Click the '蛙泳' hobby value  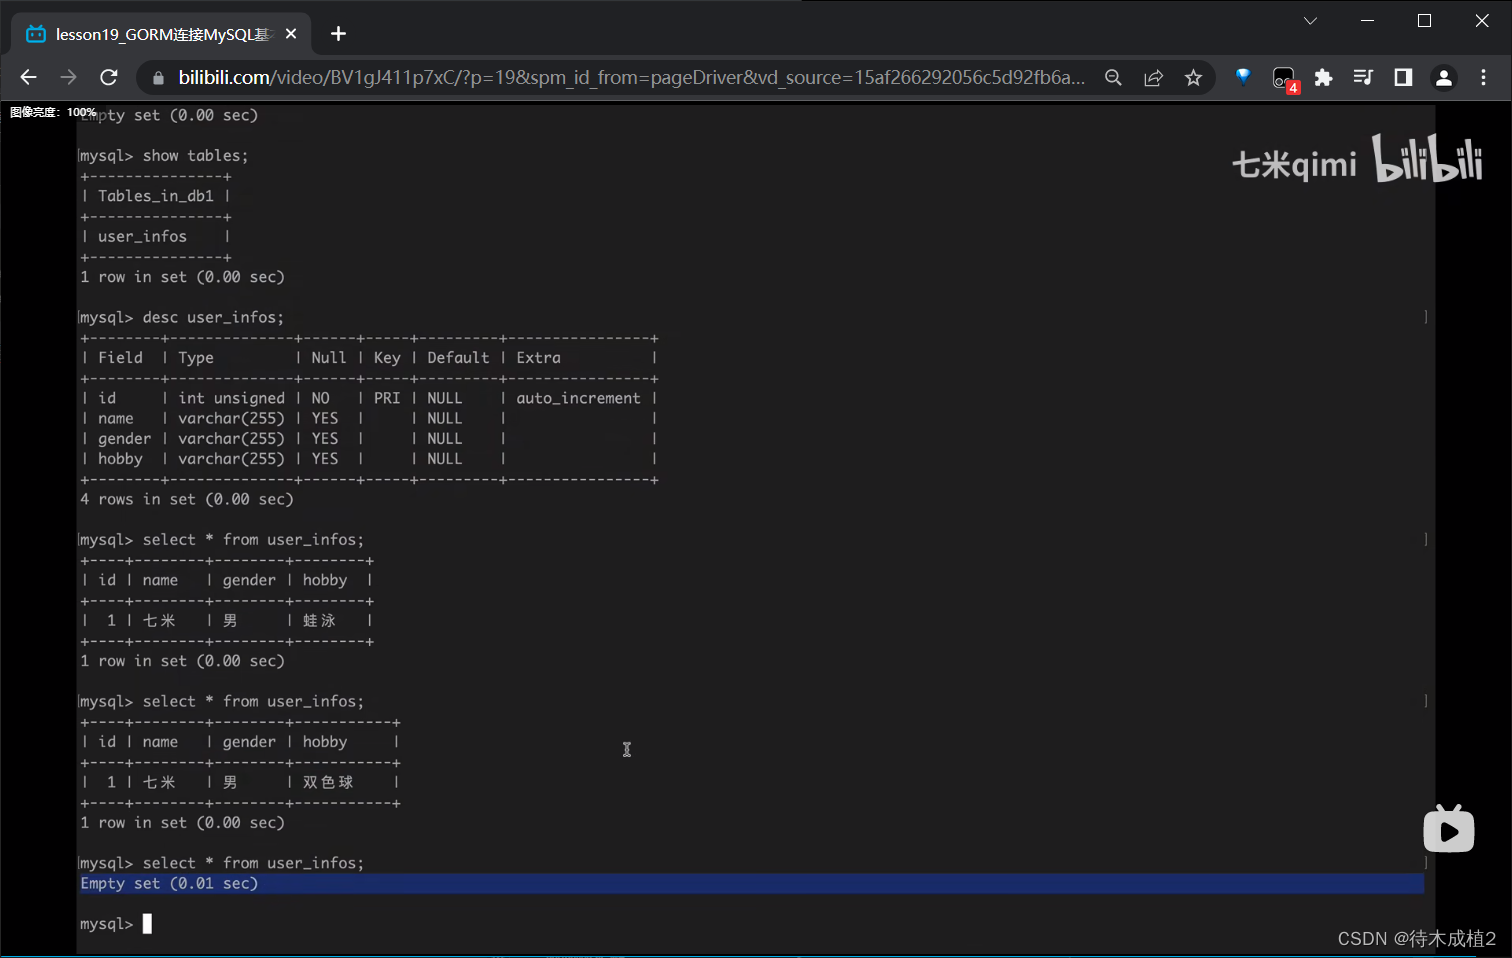pyautogui.click(x=319, y=621)
